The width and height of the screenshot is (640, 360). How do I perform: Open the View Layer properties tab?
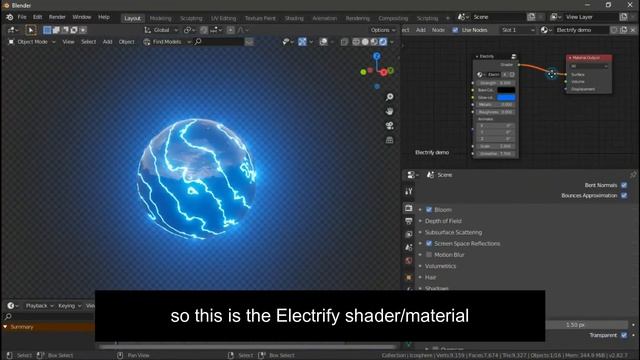click(409, 234)
